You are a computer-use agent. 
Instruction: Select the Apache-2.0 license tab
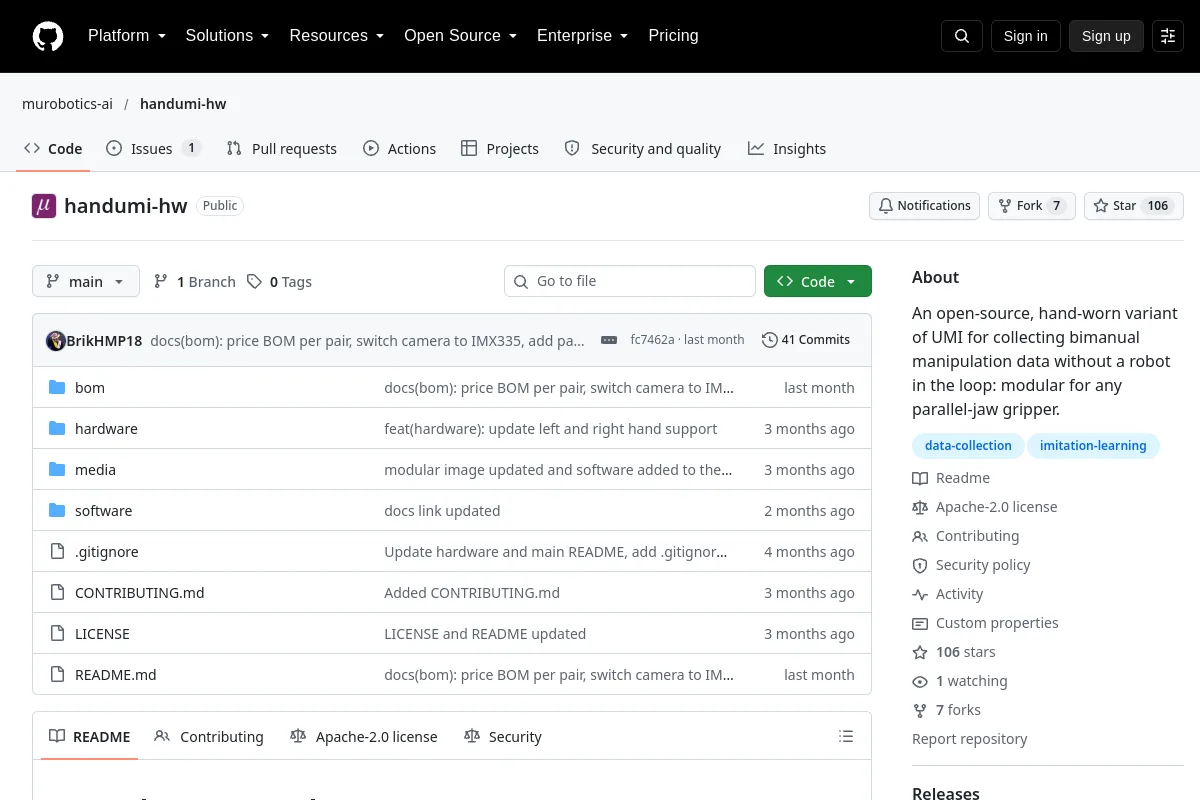364,737
